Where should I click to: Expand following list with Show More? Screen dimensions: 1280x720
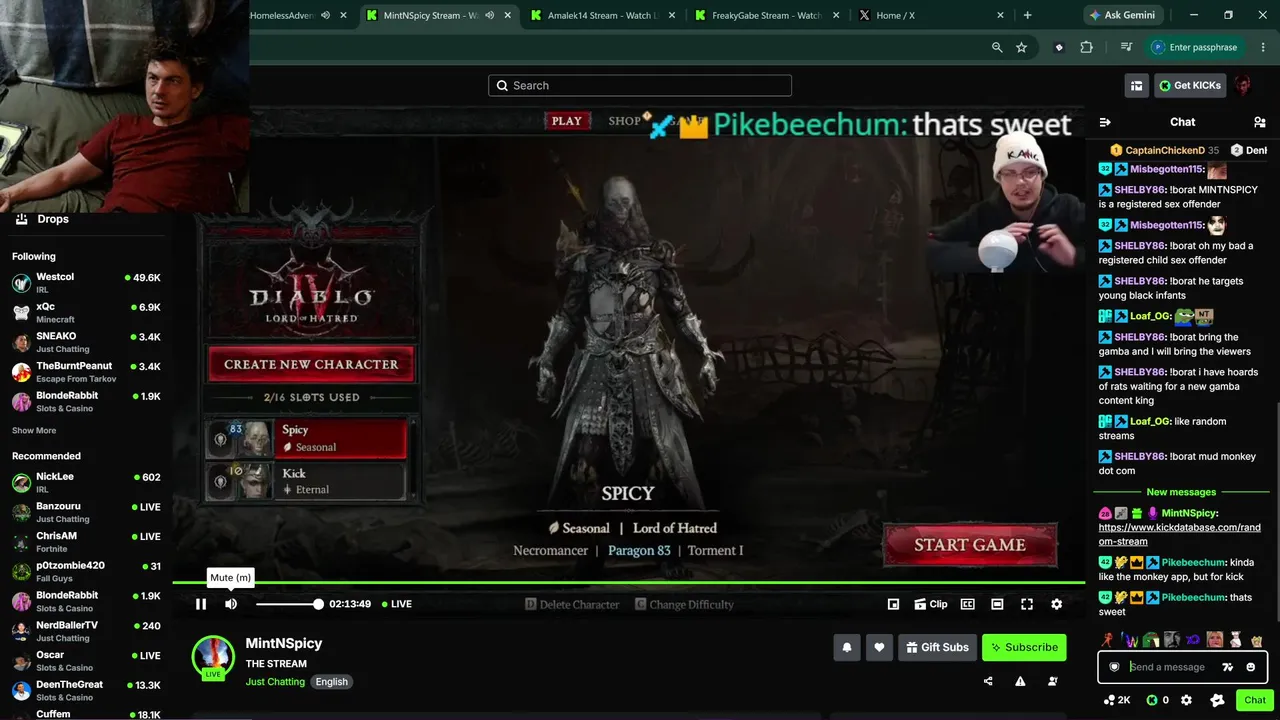(34, 431)
